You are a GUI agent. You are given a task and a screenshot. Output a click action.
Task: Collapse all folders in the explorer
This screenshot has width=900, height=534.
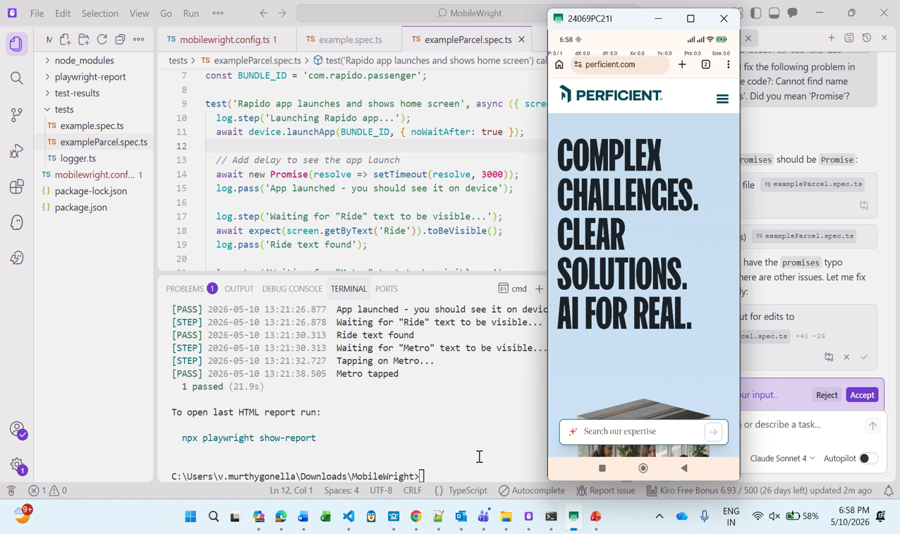(x=120, y=39)
